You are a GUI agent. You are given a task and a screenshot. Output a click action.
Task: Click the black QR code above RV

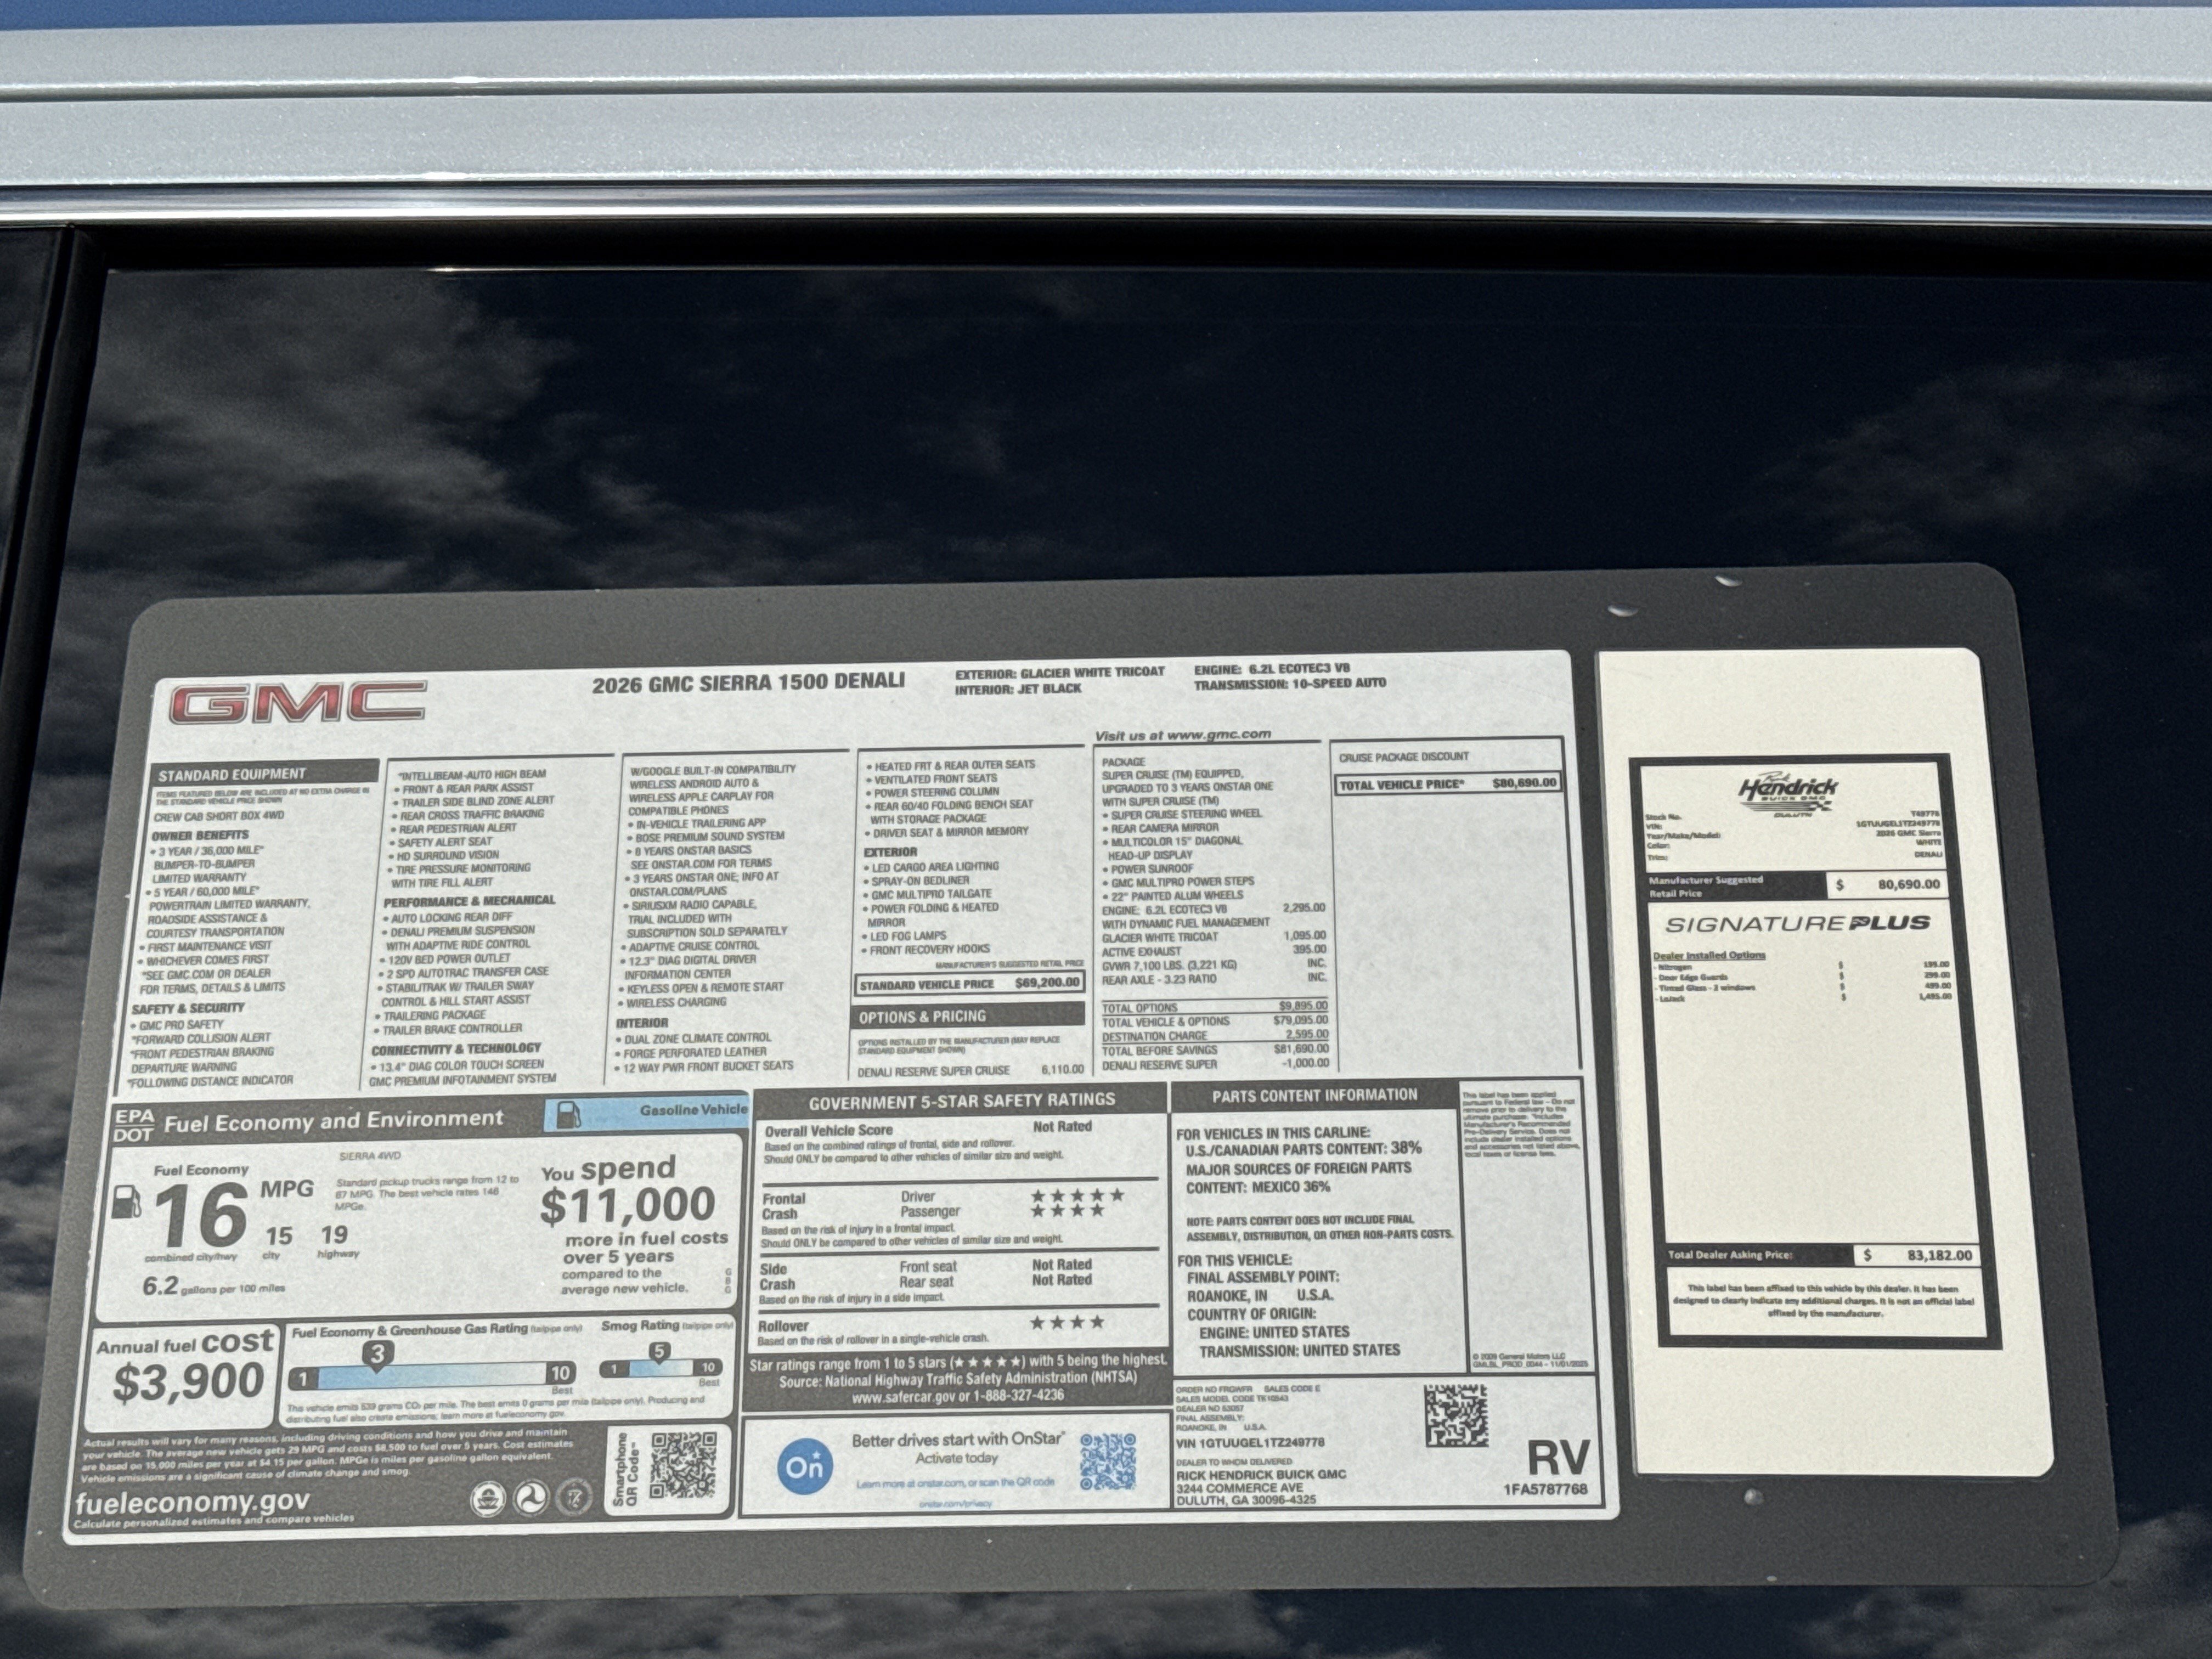click(x=1456, y=1415)
